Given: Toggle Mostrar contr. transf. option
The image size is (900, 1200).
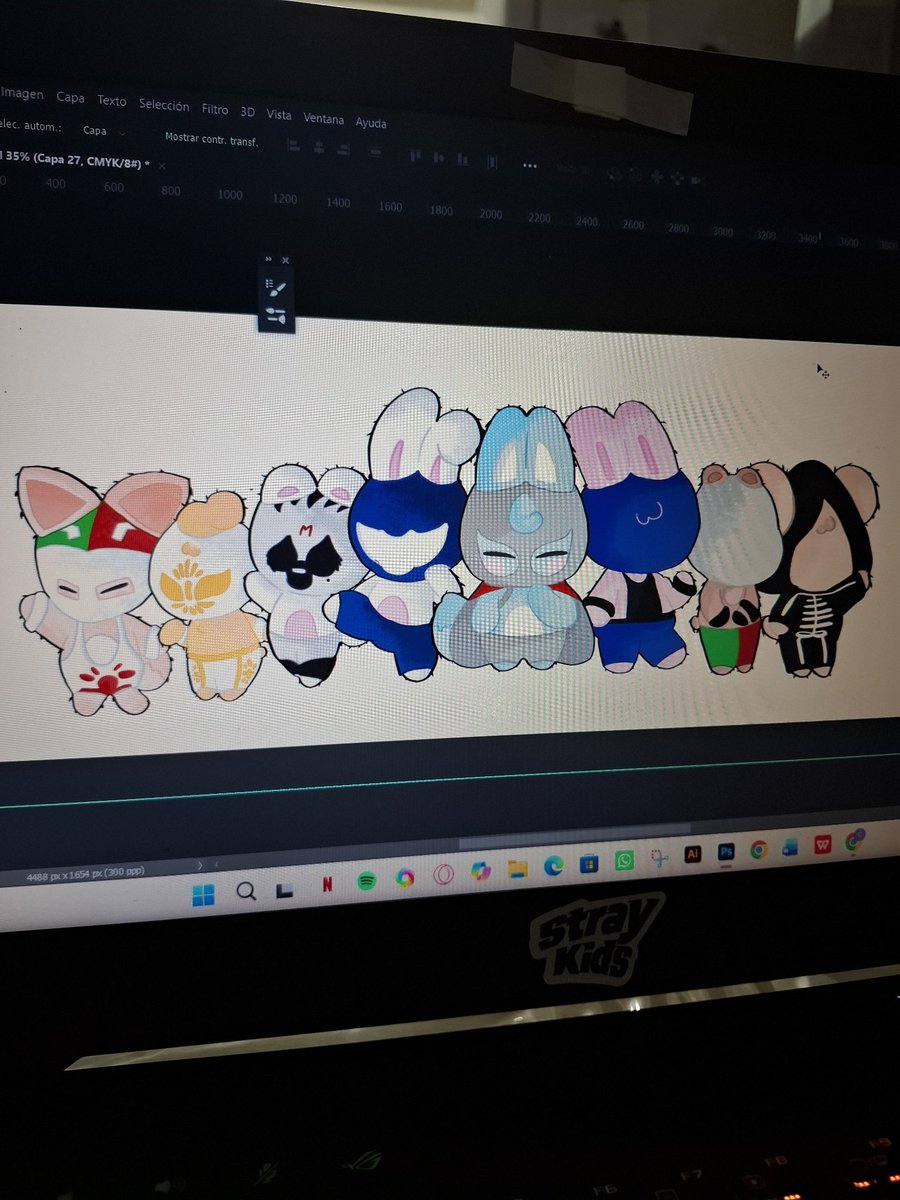Looking at the screenshot, I should [211, 139].
